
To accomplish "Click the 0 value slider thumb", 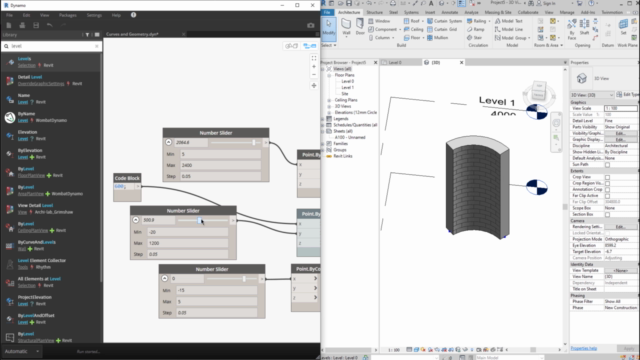I will coord(244,278).
